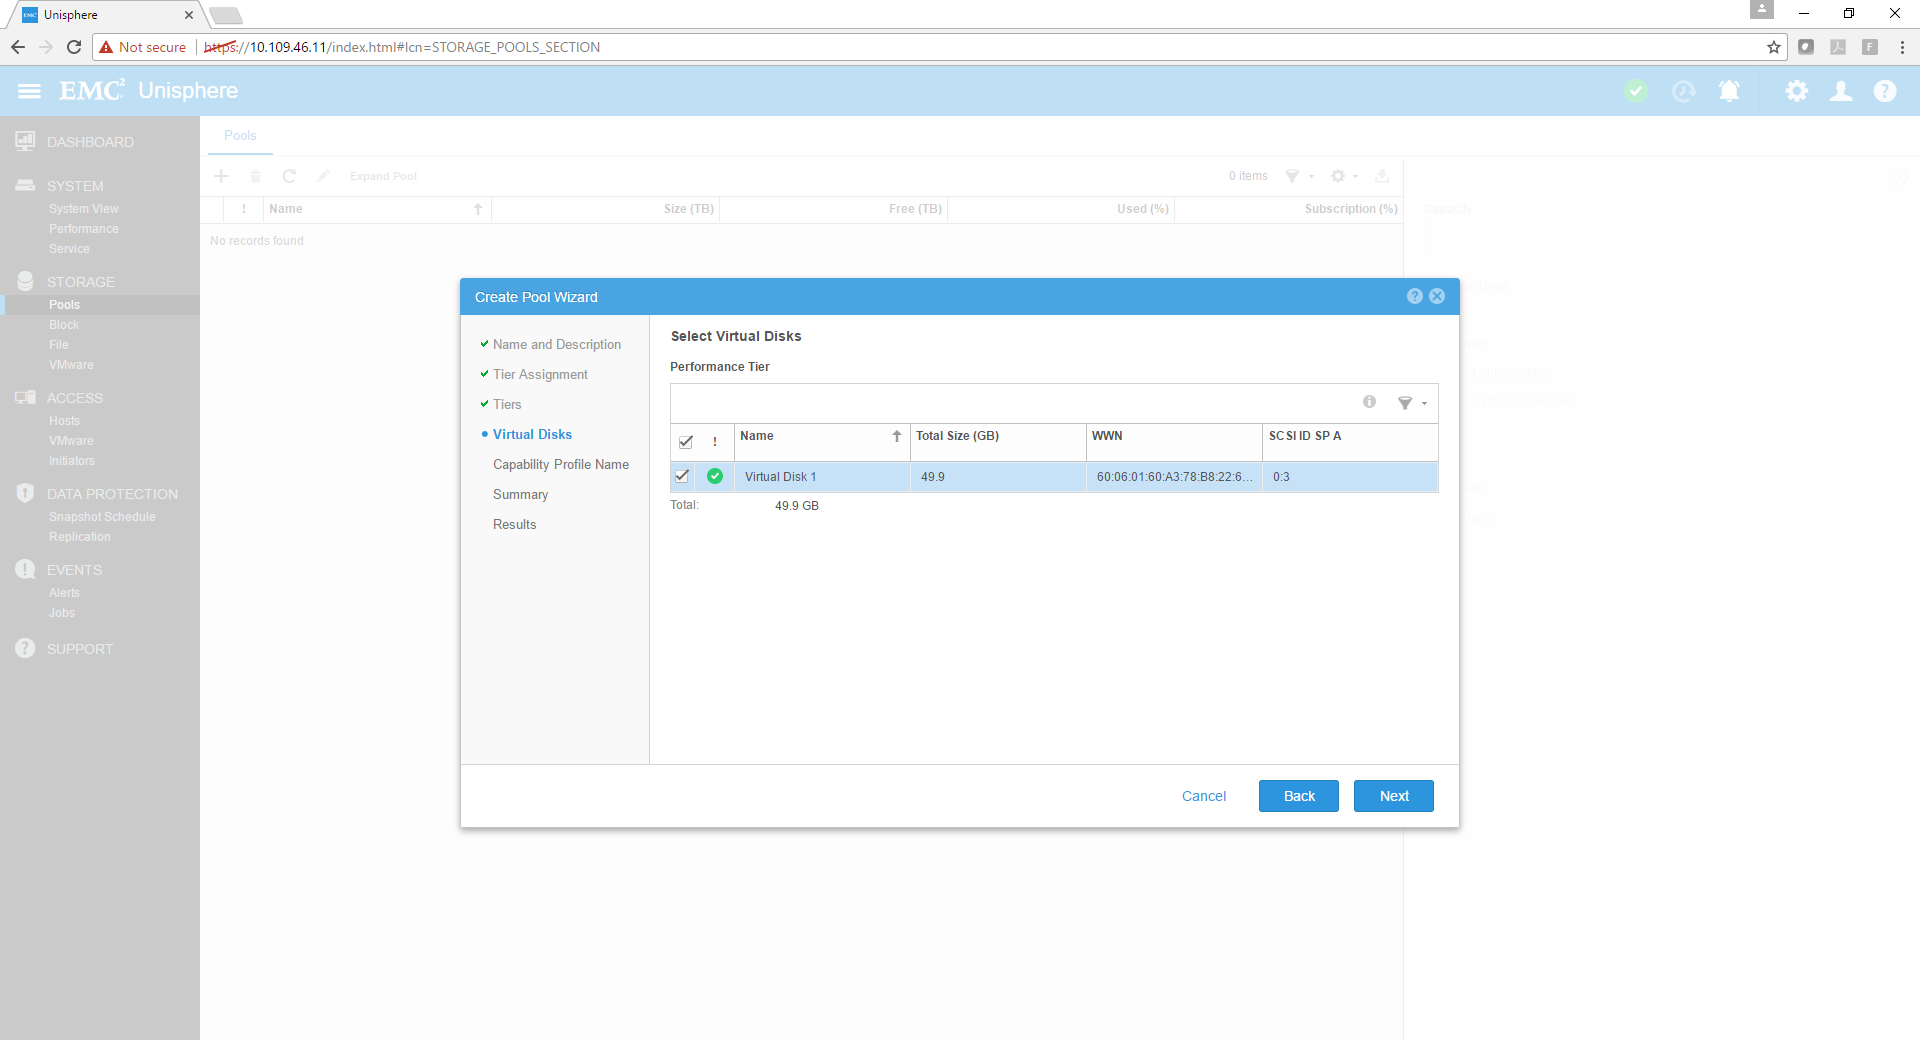Open the user account icon

(x=1840, y=91)
